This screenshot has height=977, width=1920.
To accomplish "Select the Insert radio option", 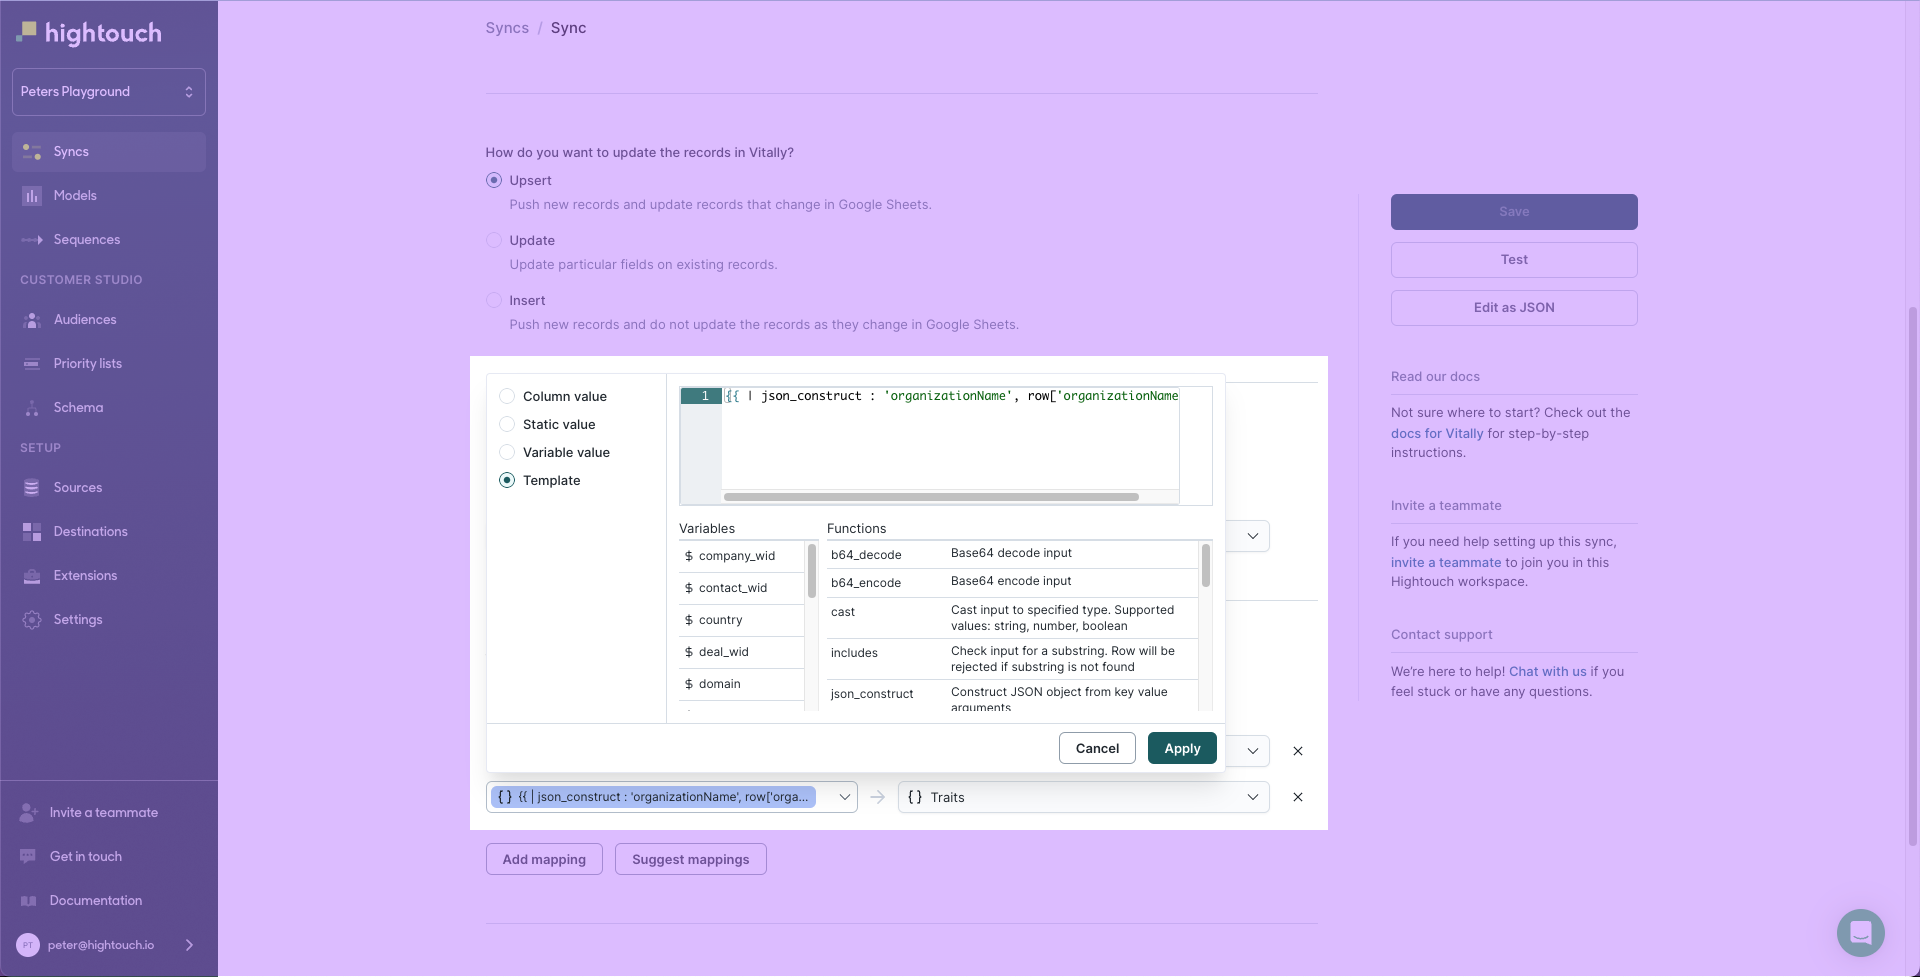I will pos(494,301).
